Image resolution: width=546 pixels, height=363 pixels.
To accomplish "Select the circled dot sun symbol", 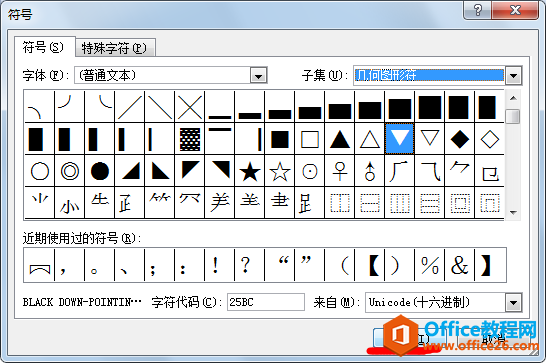I will (x=310, y=171).
